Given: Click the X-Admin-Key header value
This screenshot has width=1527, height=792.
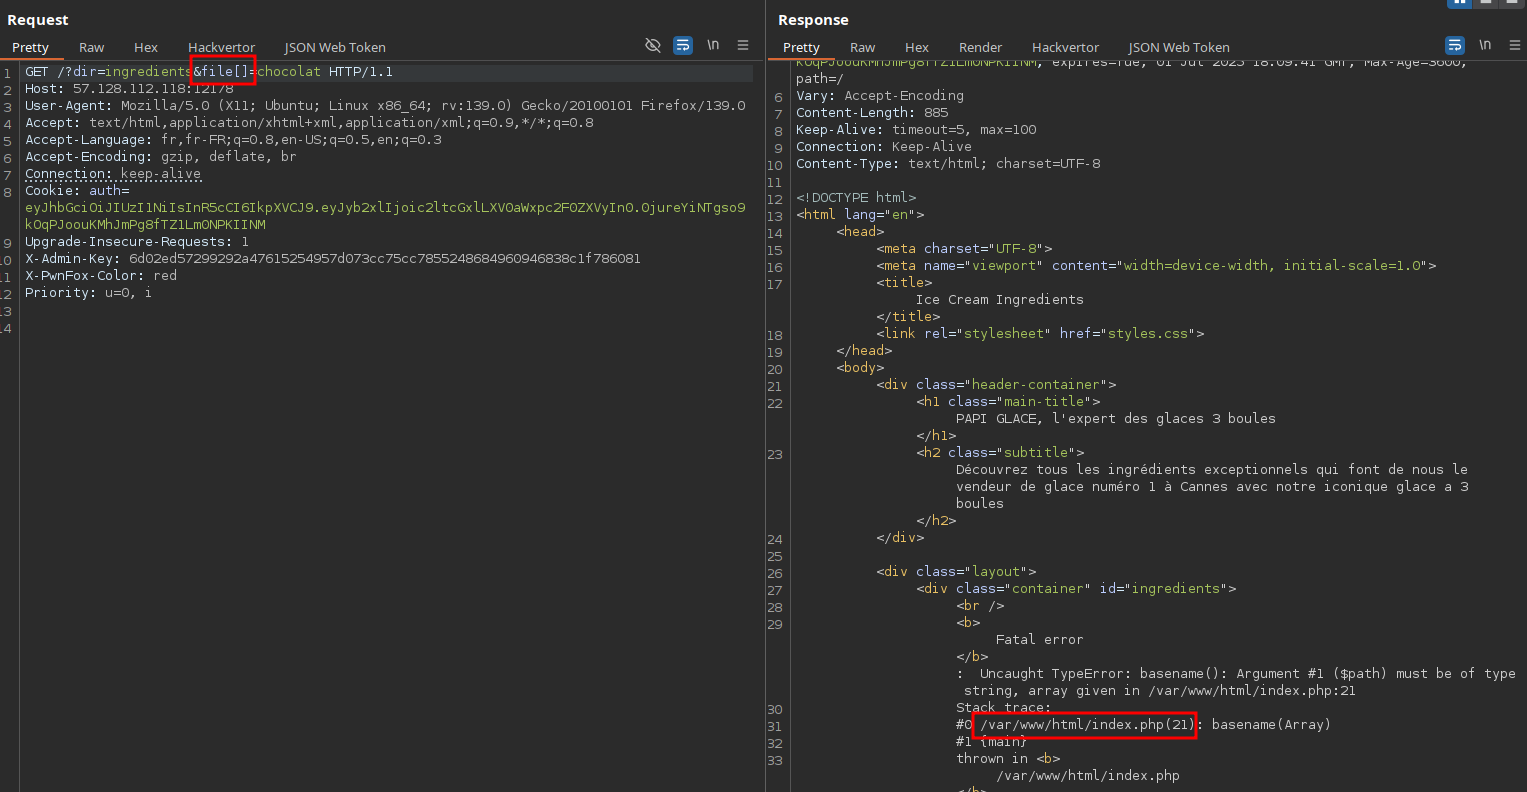Looking at the screenshot, I should [385, 259].
